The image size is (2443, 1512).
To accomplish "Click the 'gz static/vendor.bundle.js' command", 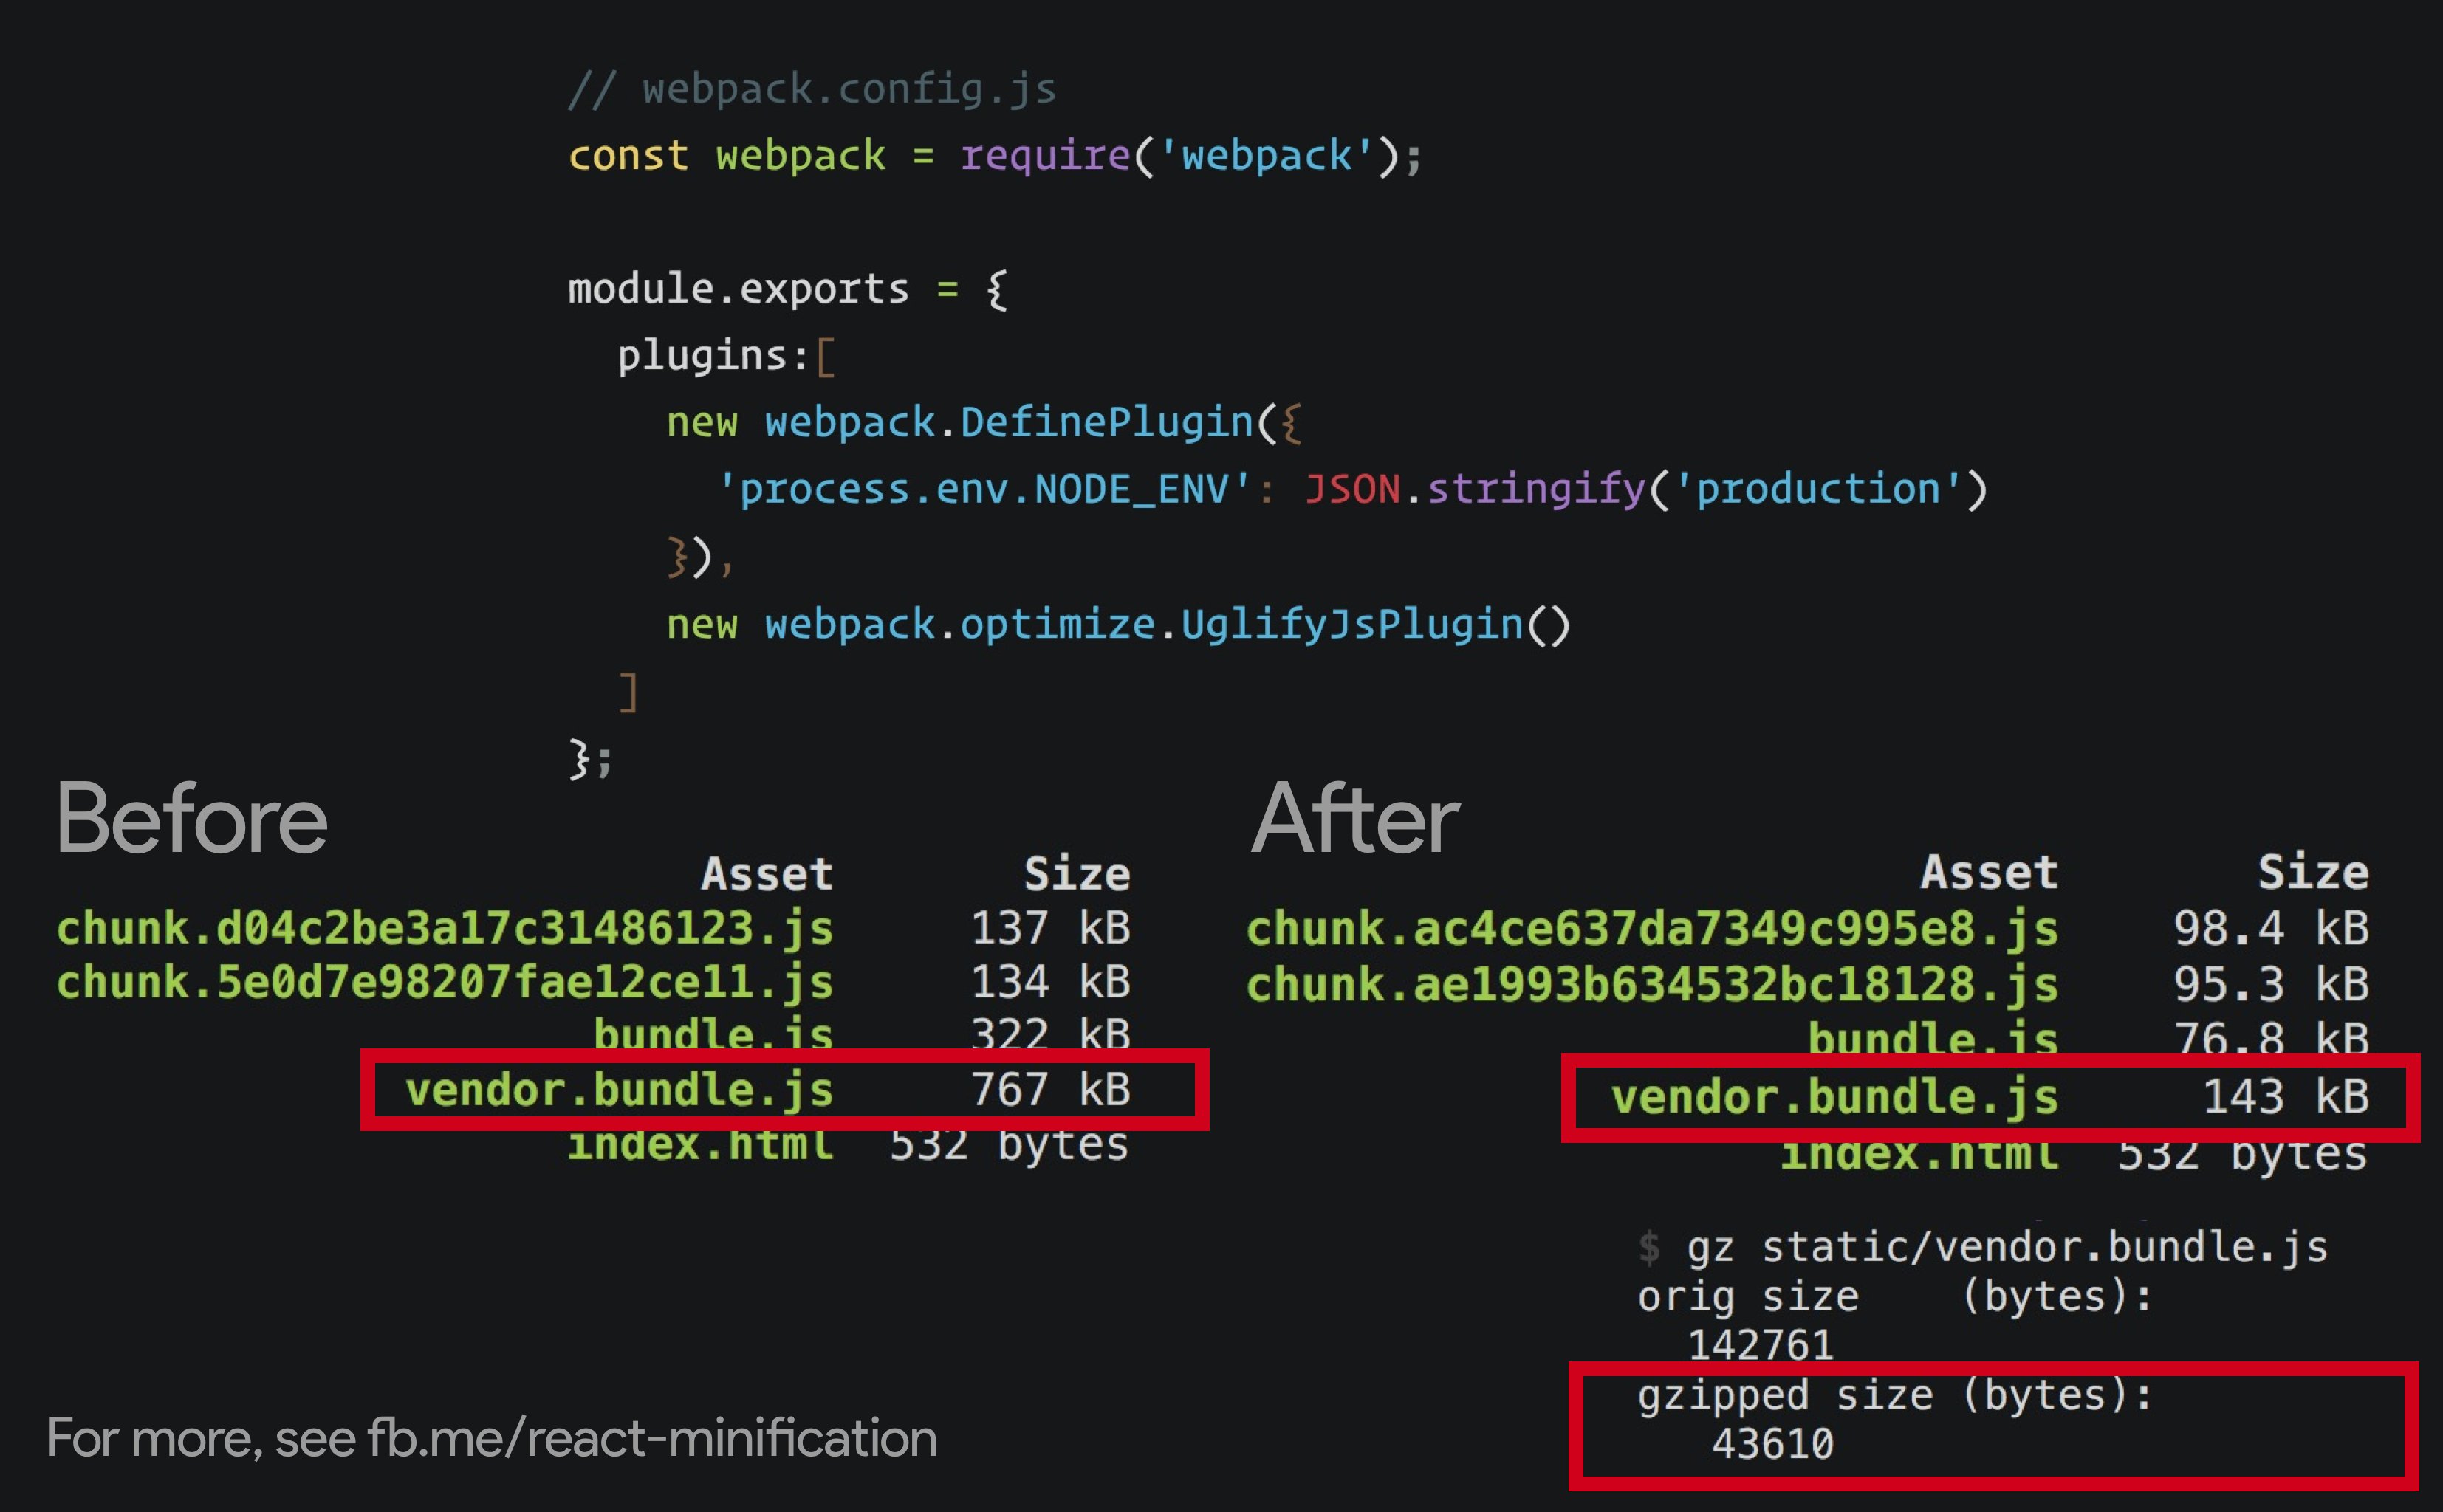I will tap(2007, 1247).
